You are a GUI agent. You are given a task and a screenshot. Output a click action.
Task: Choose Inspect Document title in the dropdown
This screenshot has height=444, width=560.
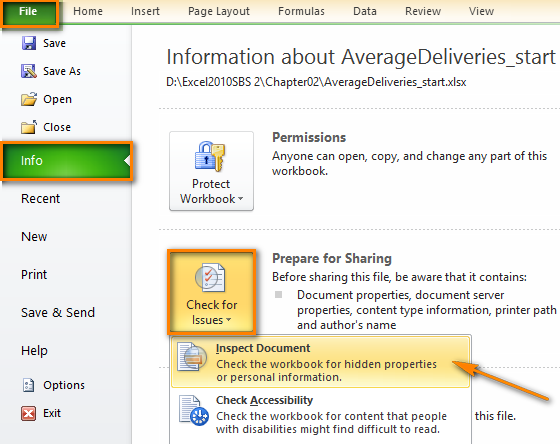coord(263,348)
